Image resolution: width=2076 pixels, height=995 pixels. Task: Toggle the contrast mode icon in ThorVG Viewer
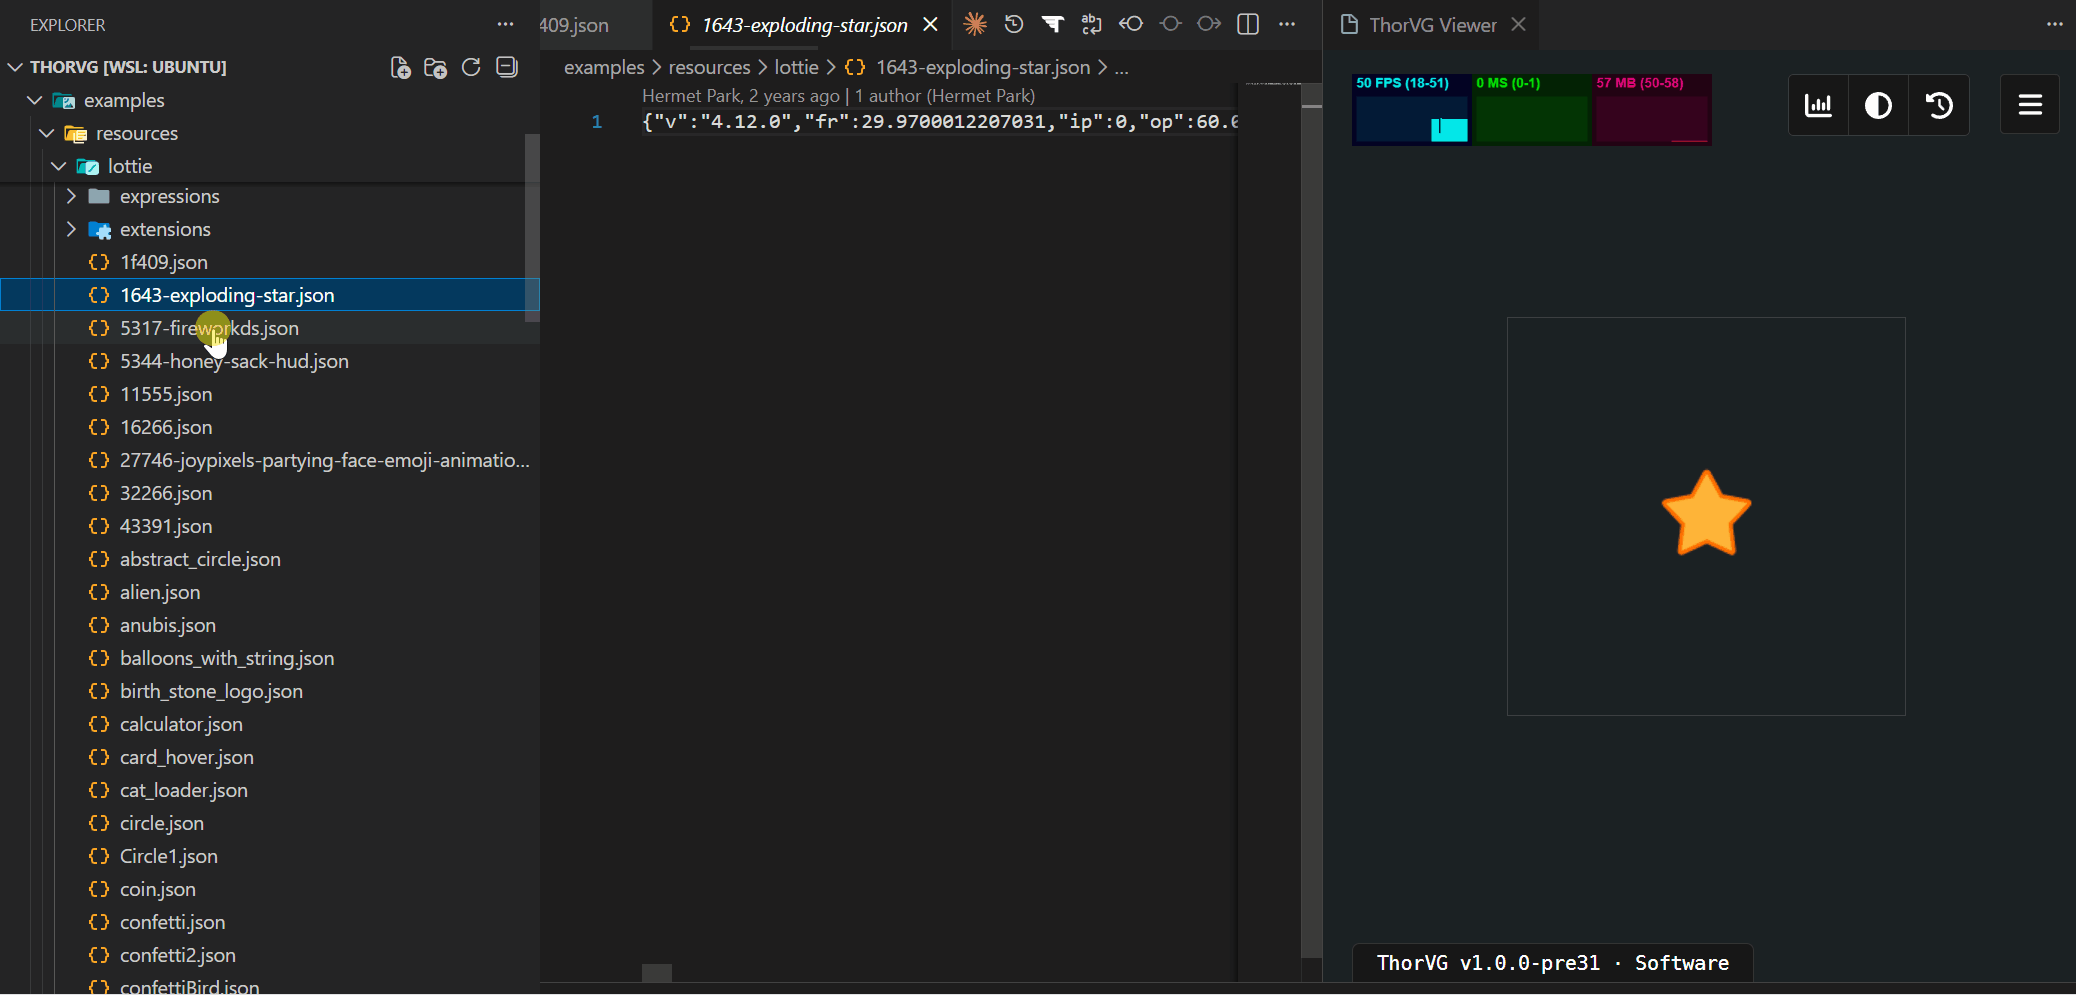point(1878,104)
